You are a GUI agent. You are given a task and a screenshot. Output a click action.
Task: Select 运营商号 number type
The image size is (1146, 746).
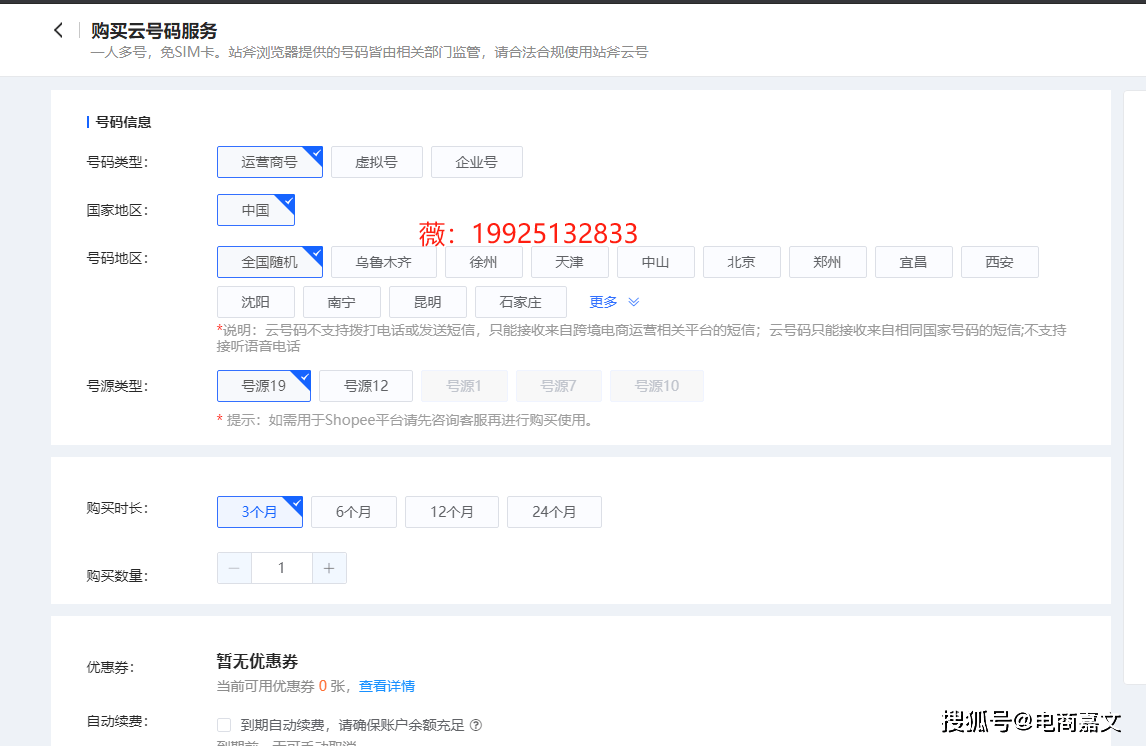(x=269, y=162)
